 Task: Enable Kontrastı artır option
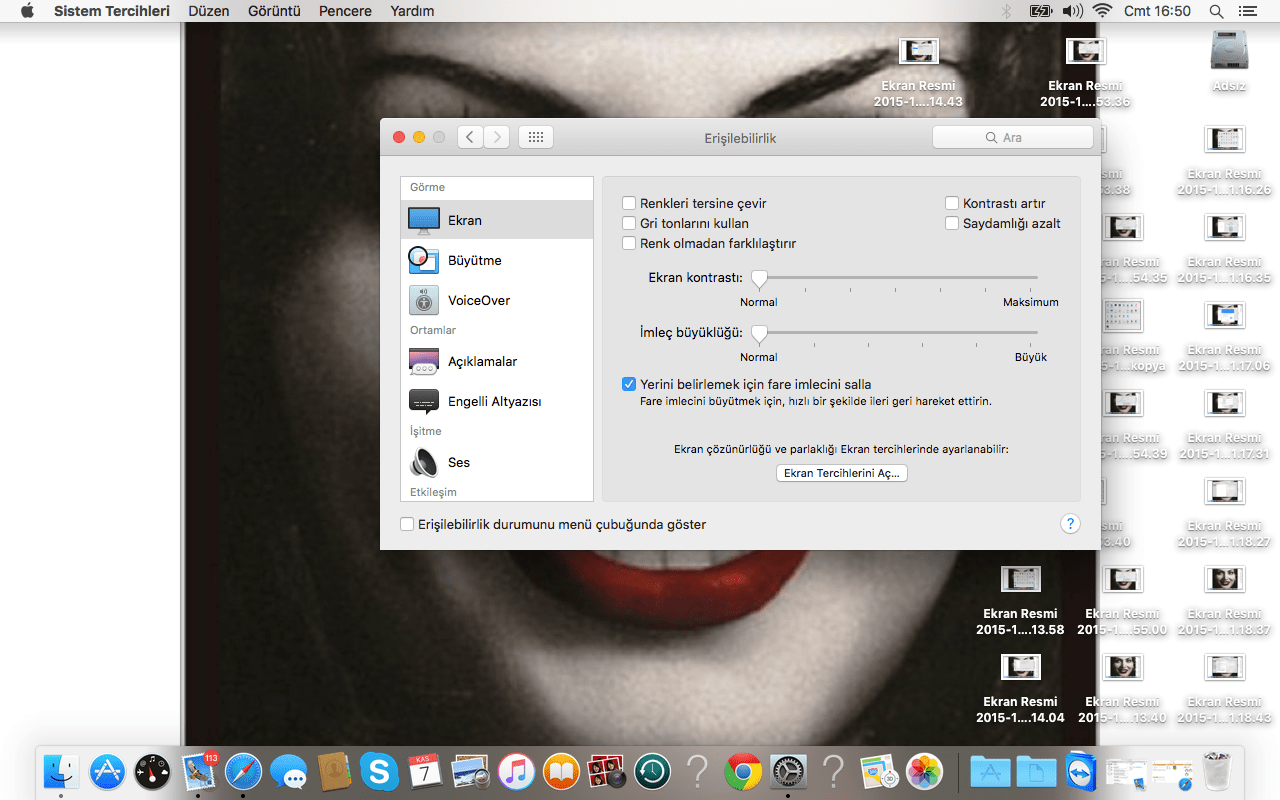pyautogui.click(x=951, y=202)
